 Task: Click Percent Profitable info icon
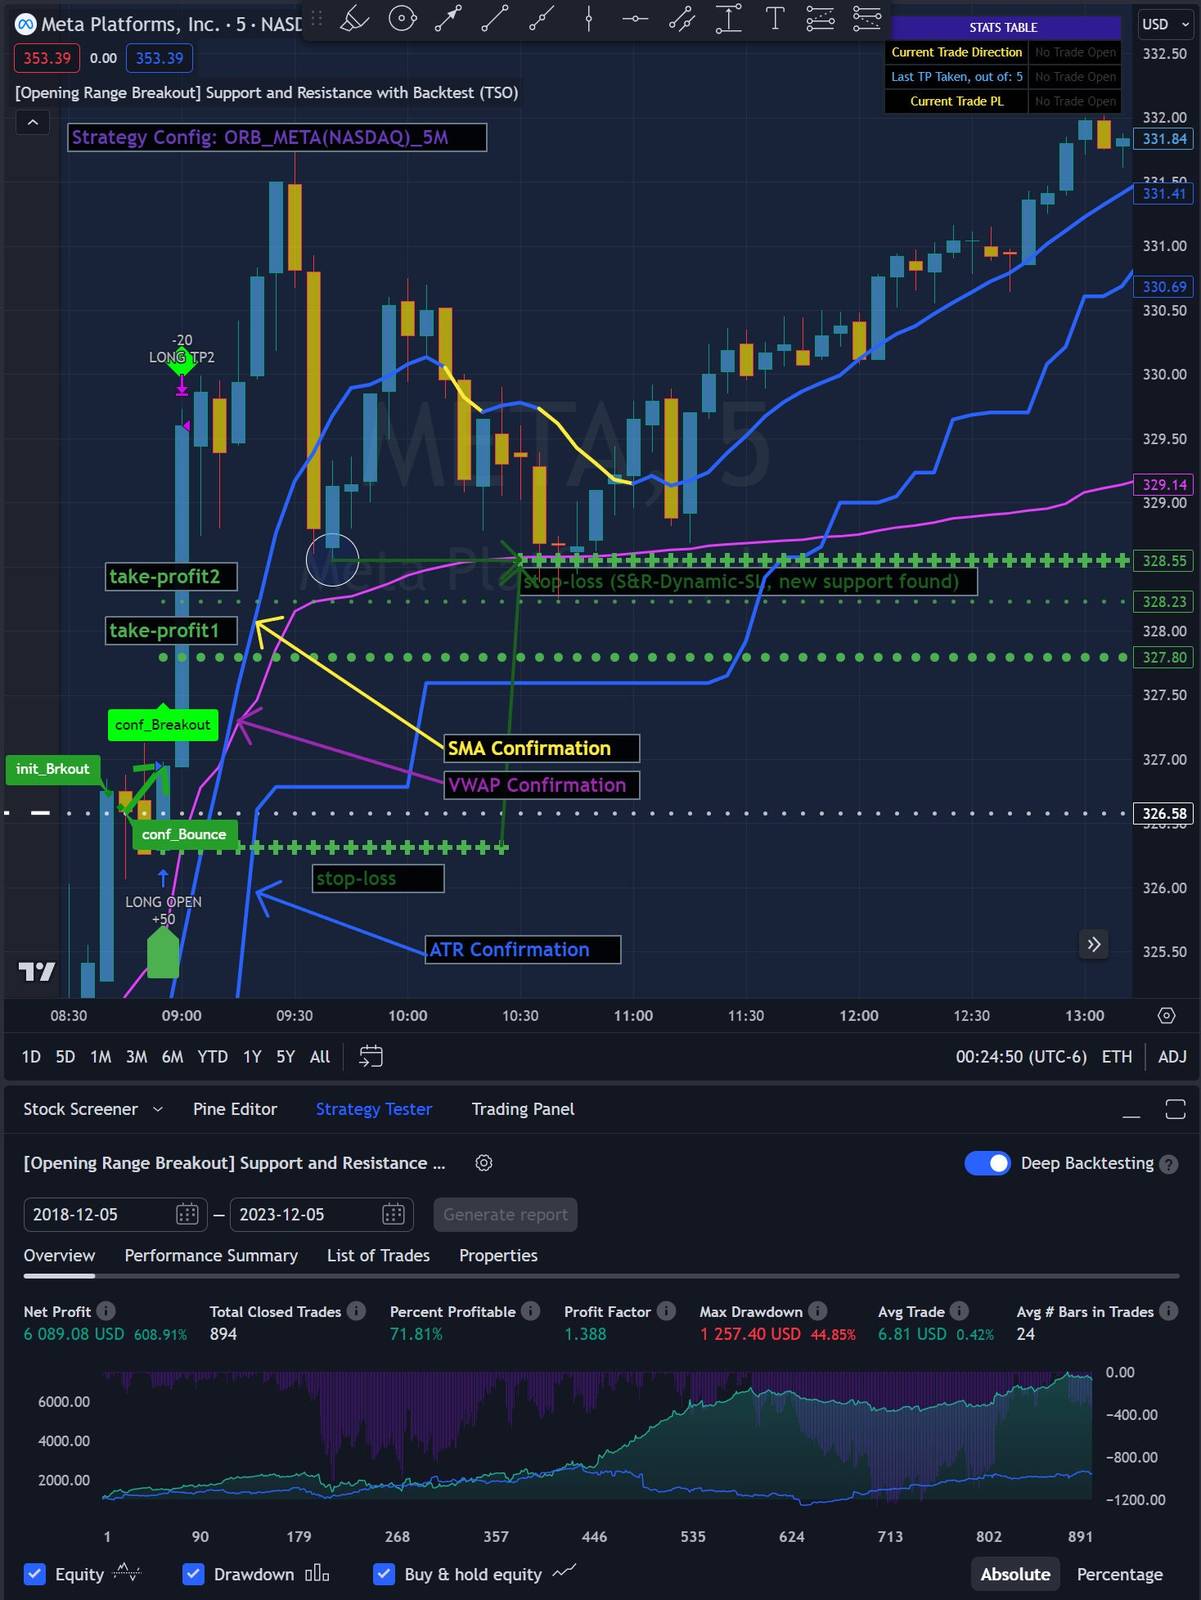click(531, 1311)
